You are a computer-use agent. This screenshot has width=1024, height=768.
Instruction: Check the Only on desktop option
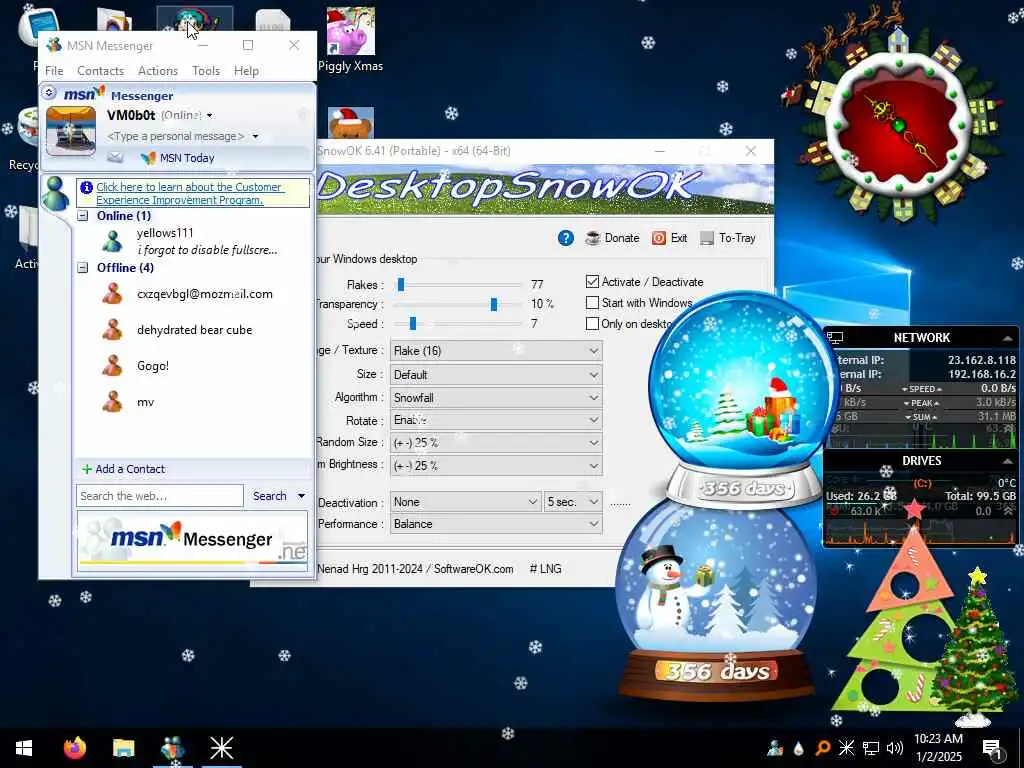coord(592,323)
